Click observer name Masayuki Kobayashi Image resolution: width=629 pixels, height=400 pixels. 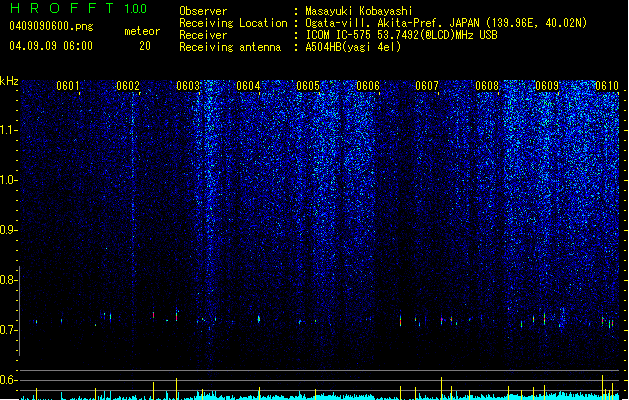pos(359,11)
